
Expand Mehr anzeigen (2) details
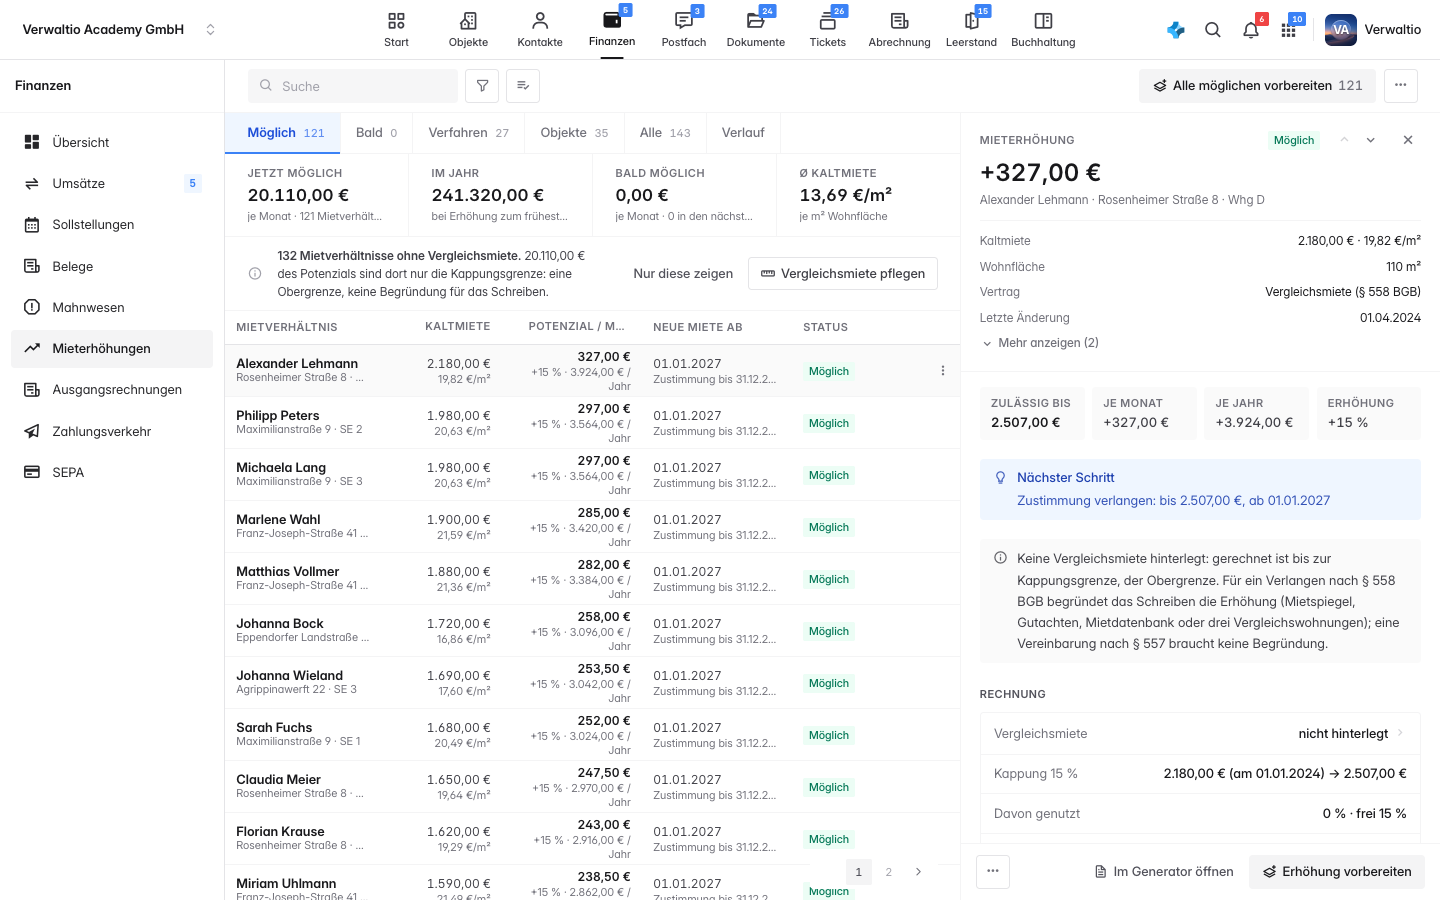pos(1041,343)
